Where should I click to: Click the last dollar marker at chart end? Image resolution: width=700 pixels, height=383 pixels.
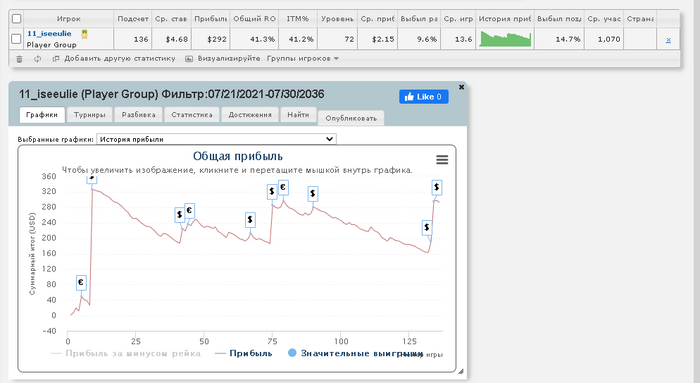(437, 187)
